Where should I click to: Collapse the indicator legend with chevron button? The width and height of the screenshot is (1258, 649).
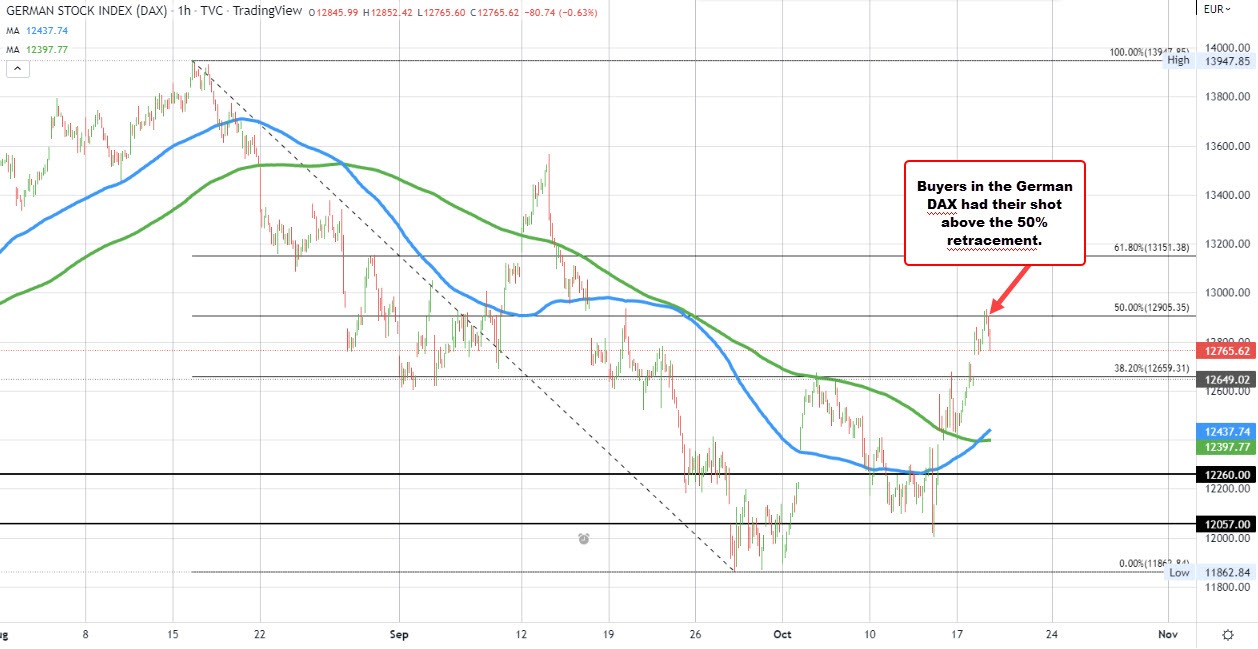pos(17,69)
